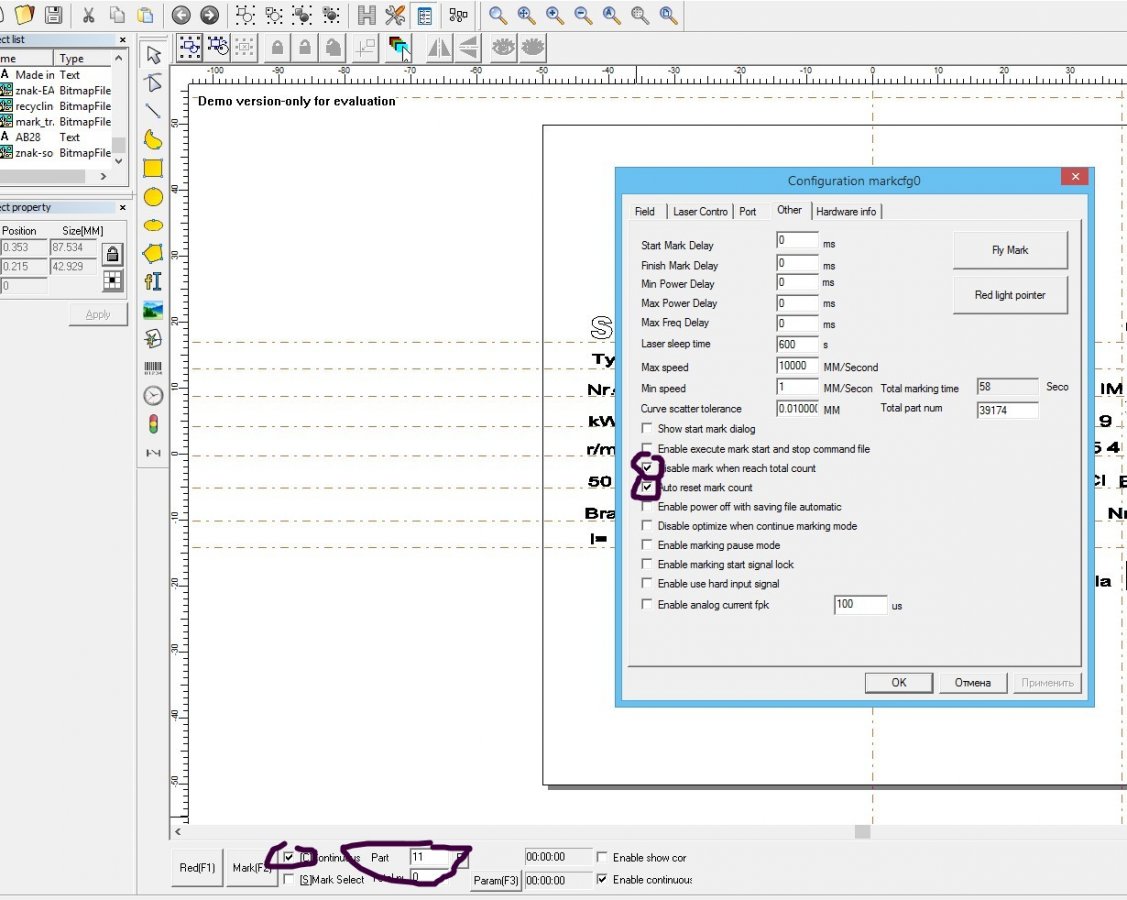The height and width of the screenshot is (900, 1127).
Task: Click the Save floppy disk icon
Action: pos(53,15)
